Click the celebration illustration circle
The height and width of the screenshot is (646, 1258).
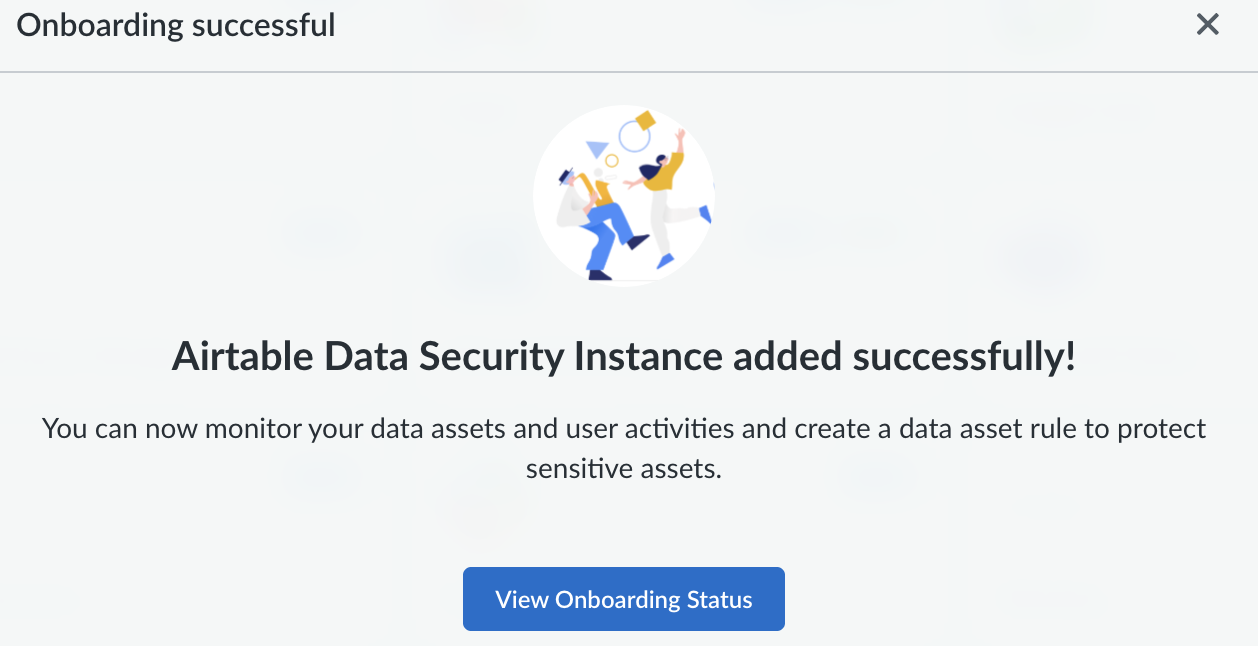[x=624, y=198]
